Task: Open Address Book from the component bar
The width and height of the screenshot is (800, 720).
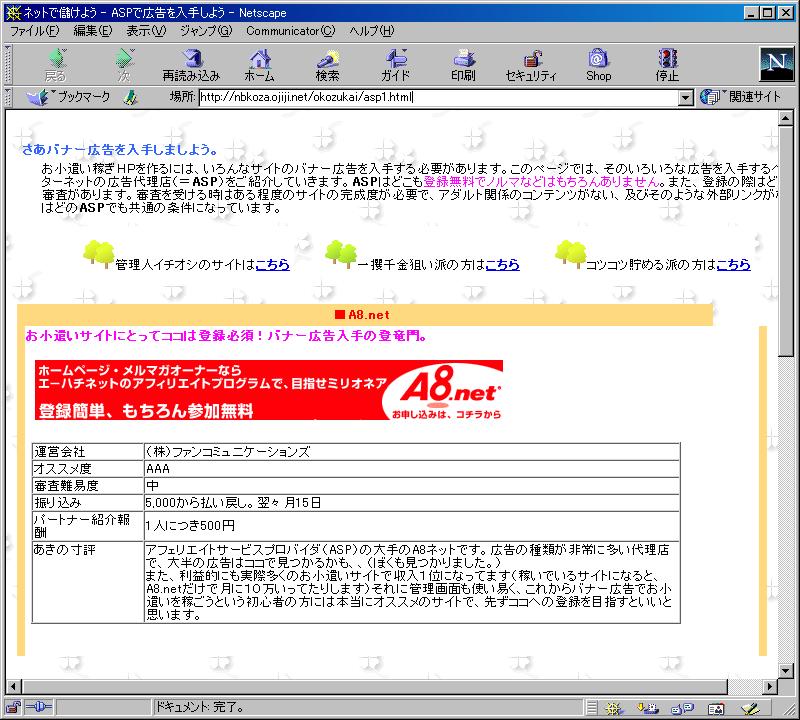Action: tap(716, 708)
